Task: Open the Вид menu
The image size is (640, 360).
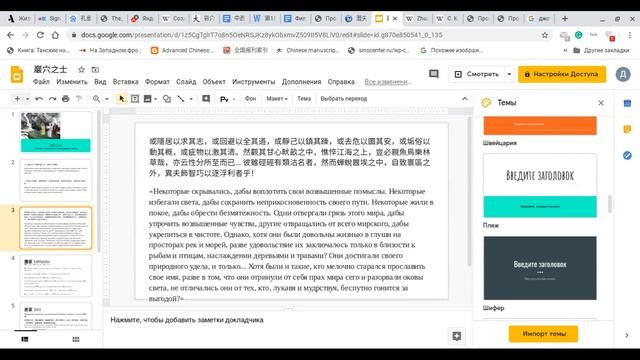Action: coord(100,82)
